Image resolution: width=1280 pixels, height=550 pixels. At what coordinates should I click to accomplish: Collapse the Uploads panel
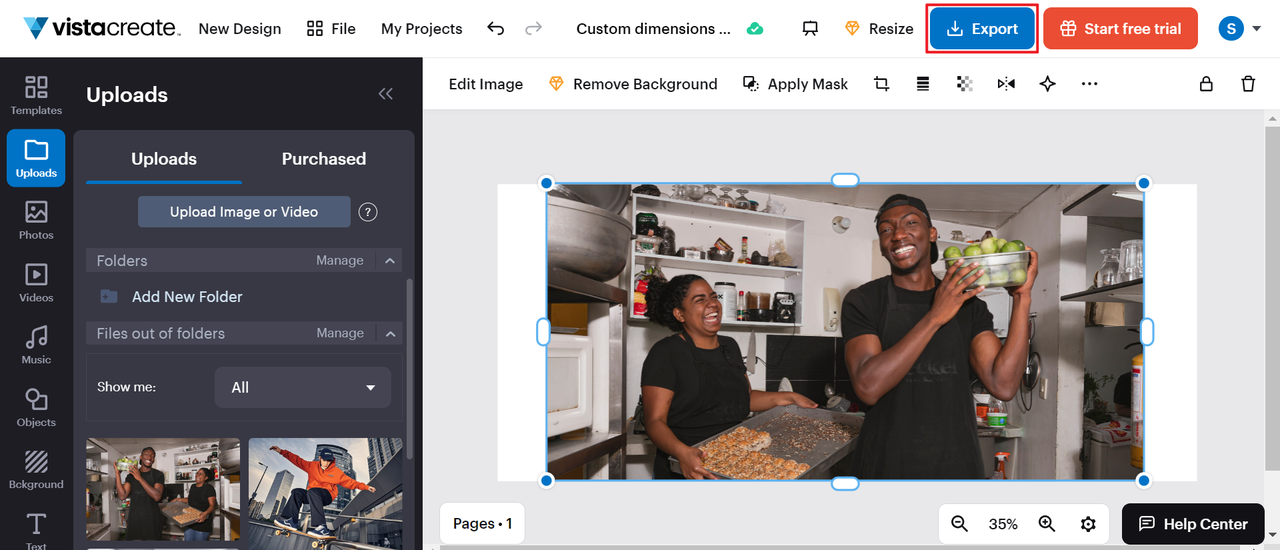pos(386,94)
